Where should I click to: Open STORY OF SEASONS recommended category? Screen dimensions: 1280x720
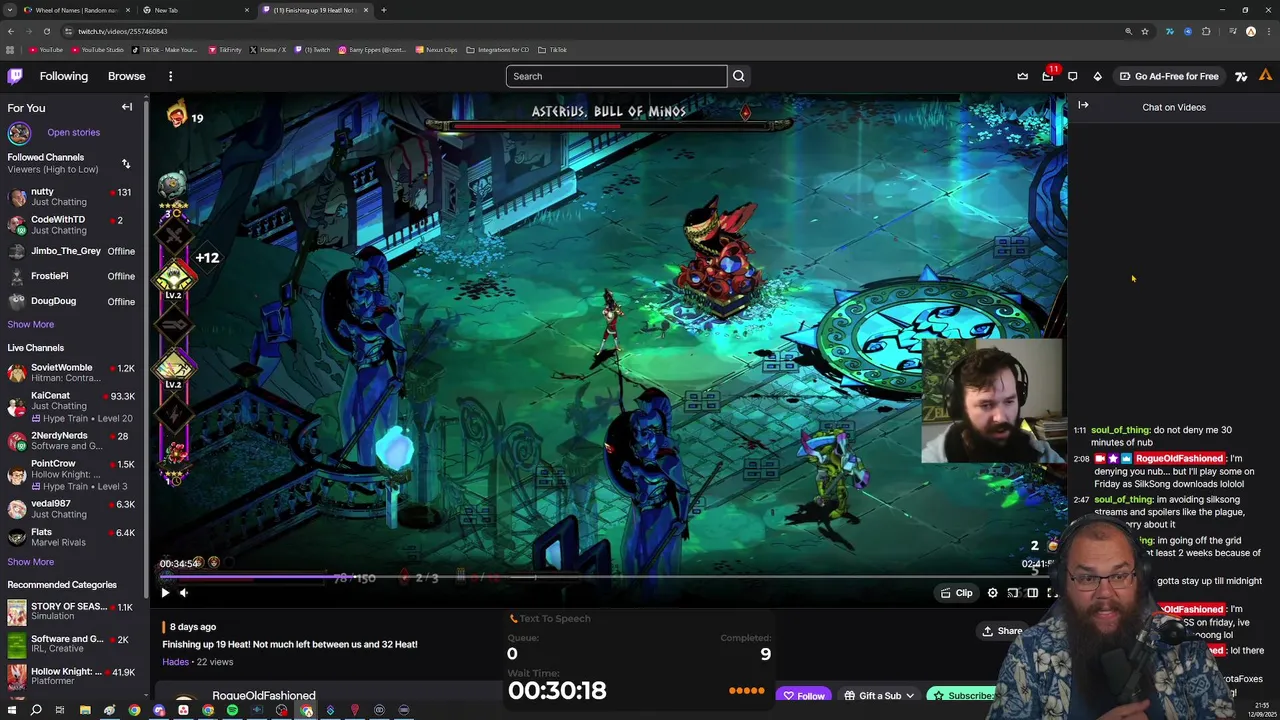[x=70, y=612]
